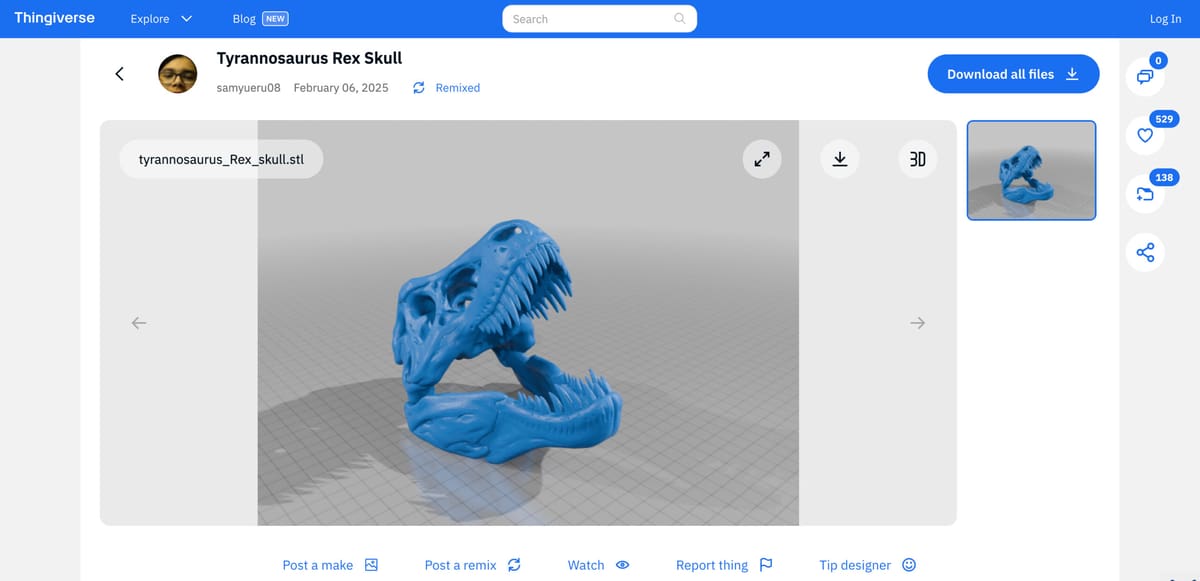
Task: Click the share icon in sidebar
Action: point(1145,253)
